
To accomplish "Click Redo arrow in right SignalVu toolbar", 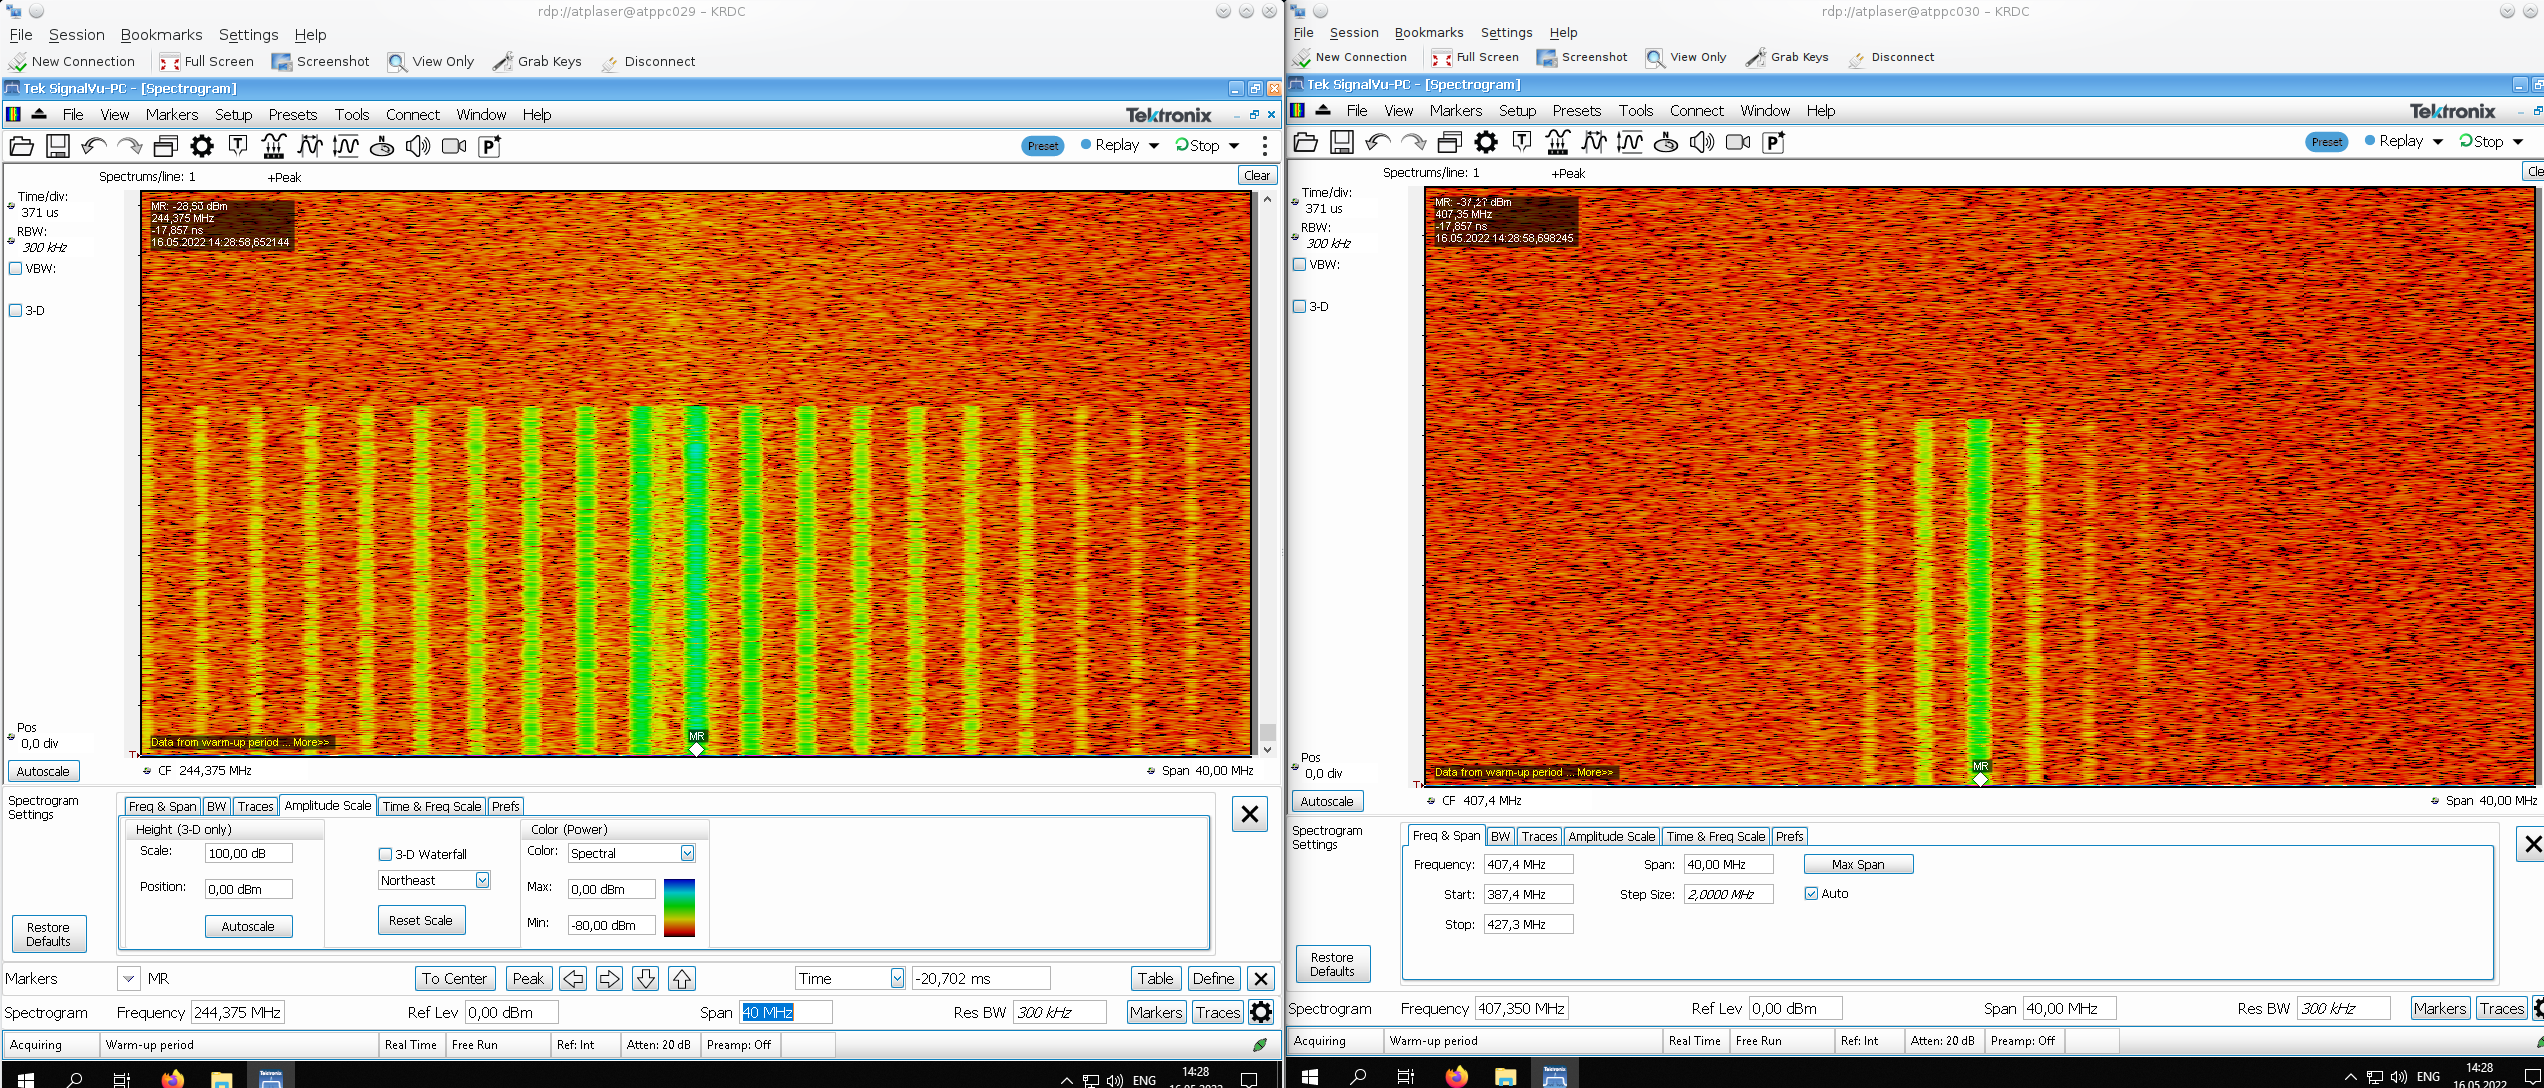I will (x=1414, y=142).
